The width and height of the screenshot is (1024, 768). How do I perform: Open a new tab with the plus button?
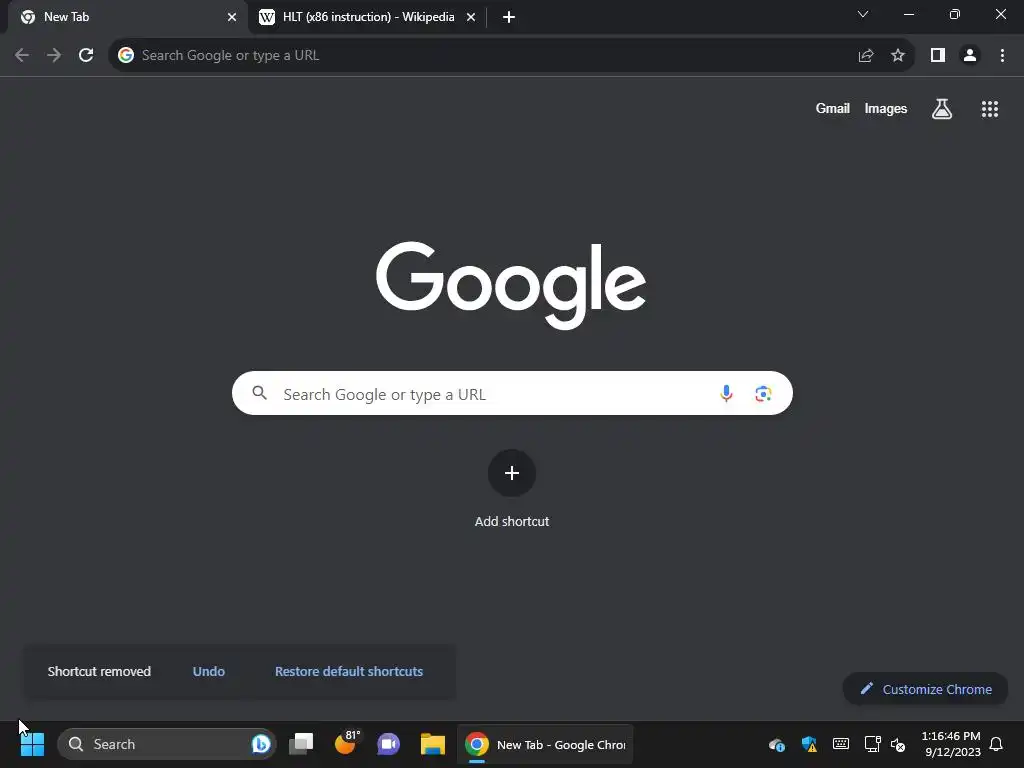click(509, 17)
